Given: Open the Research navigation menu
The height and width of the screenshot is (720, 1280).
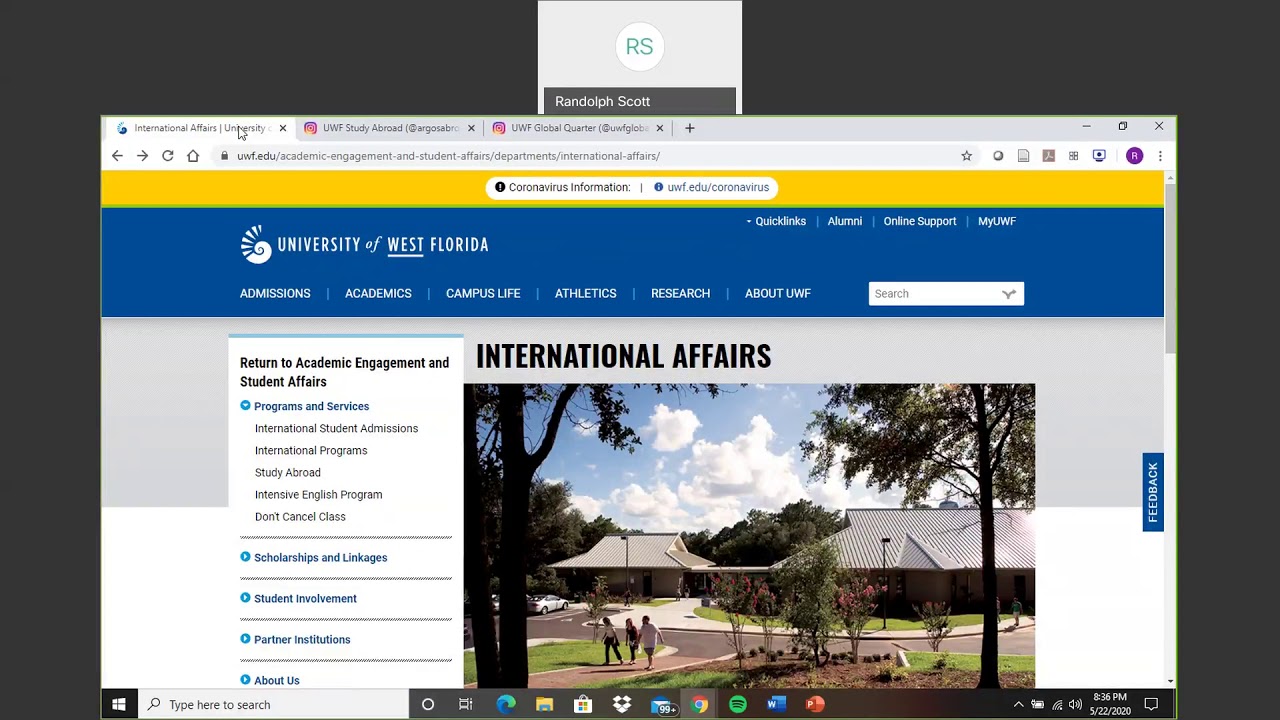Looking at the screenshot, I should coord(680,293).
